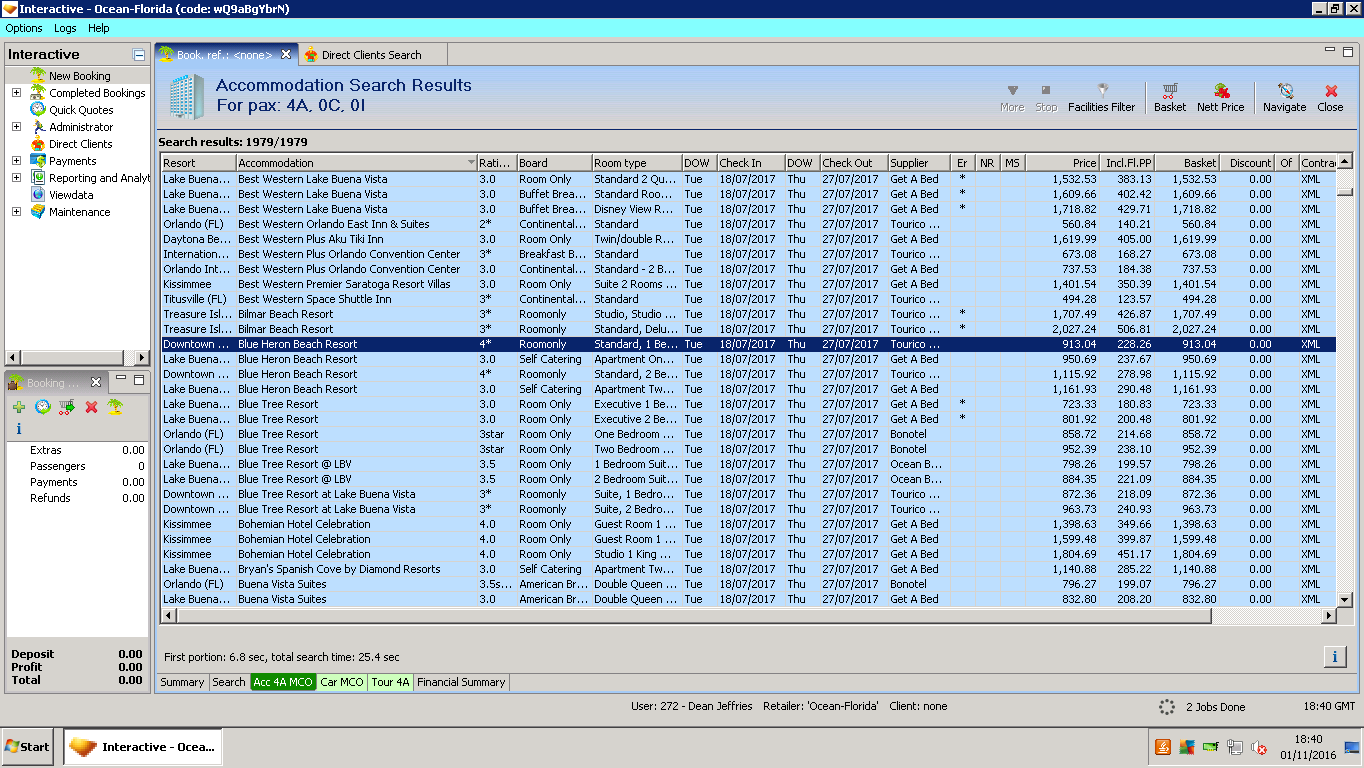Click the info button at bottom right
Screen dimensions: 1364x768
pyautogui.click(x=1334, y=656)
